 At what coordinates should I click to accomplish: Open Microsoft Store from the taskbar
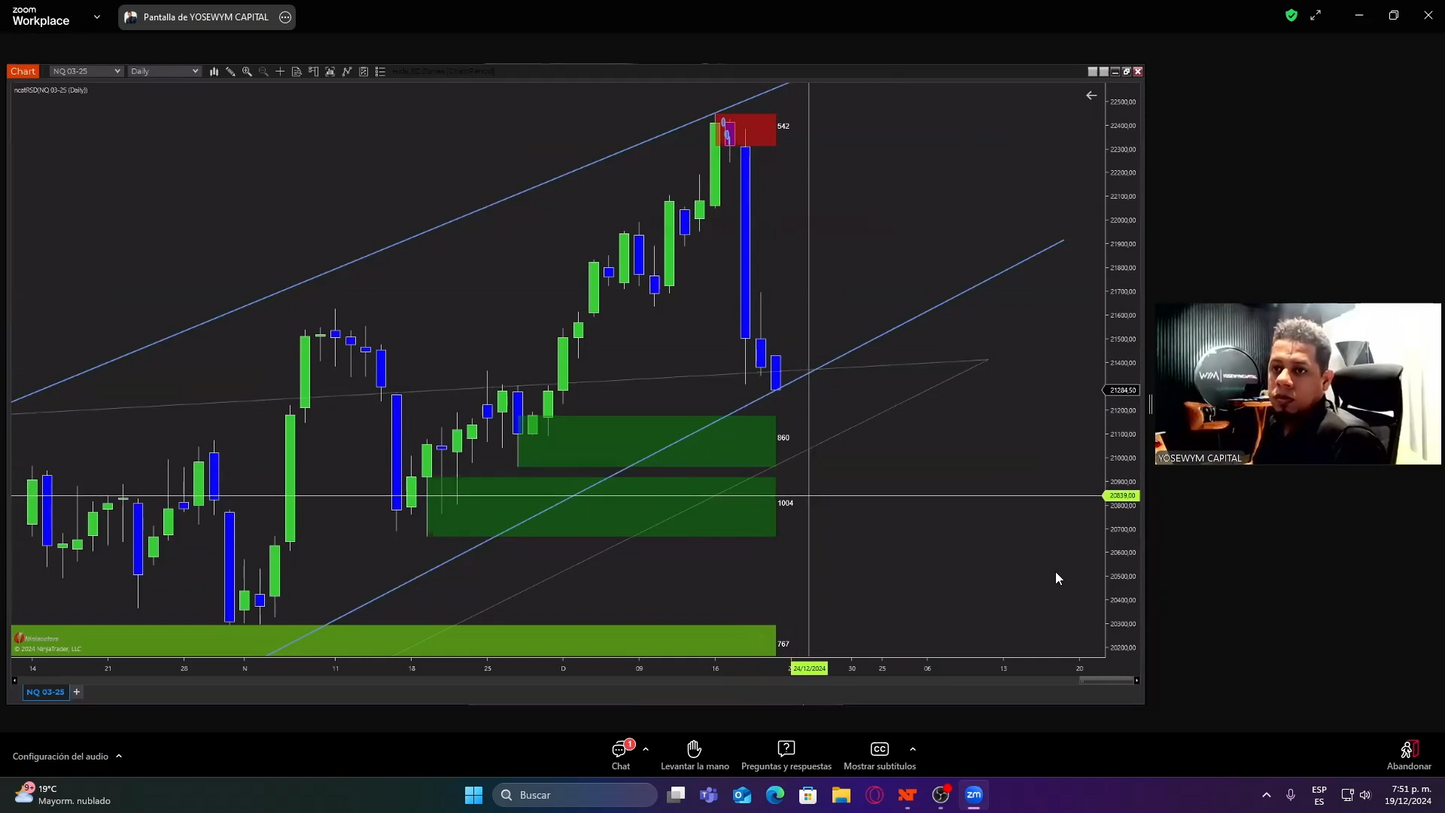point(808,795)
